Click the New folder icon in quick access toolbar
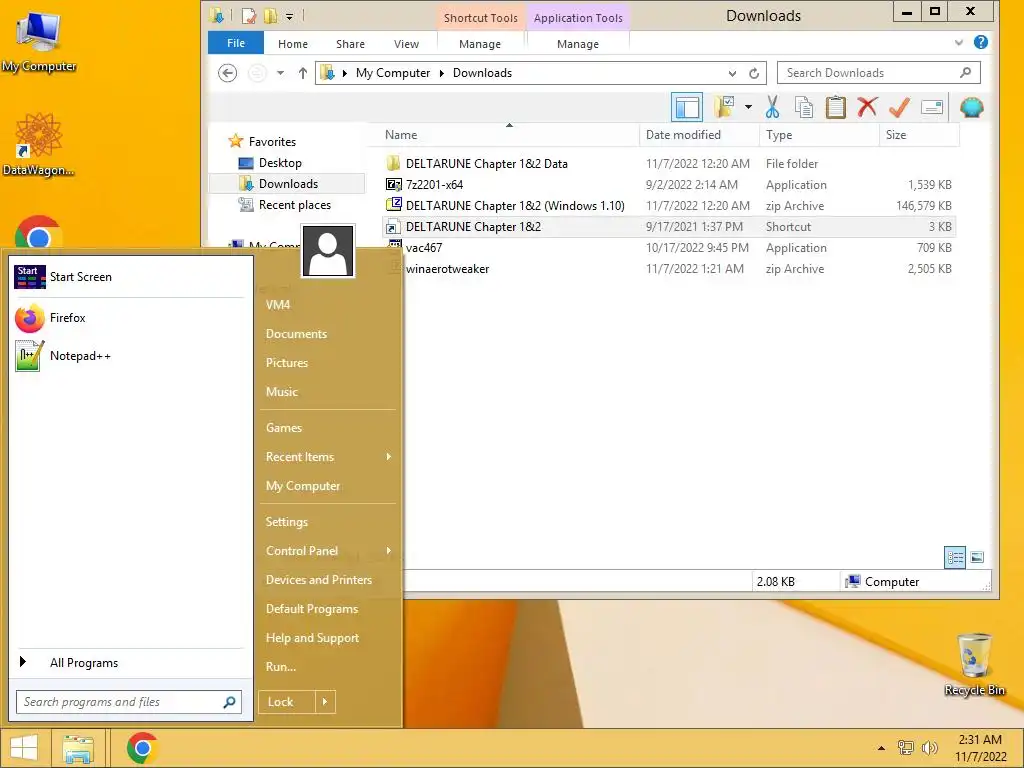The height and width of the screenshot is (768, 1024). tap(270, 16)
